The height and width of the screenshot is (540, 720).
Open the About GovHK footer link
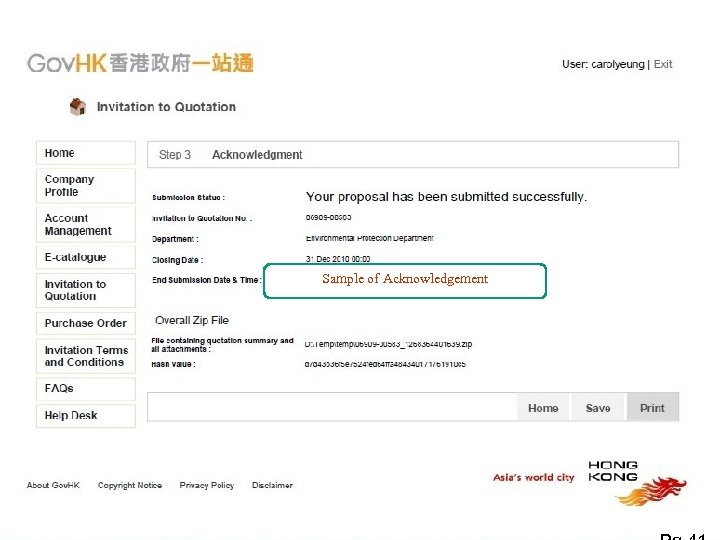[x=53, y=485]
